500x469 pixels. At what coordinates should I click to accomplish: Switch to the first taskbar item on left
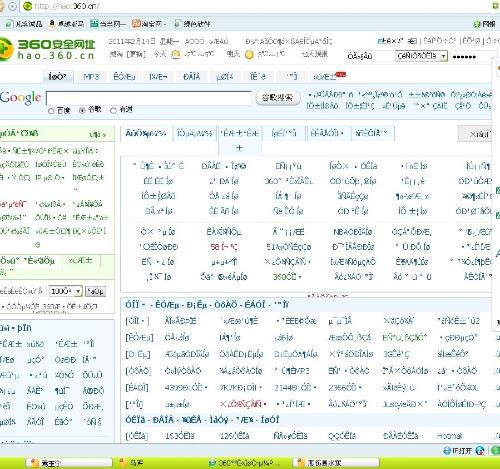[69, 463]
